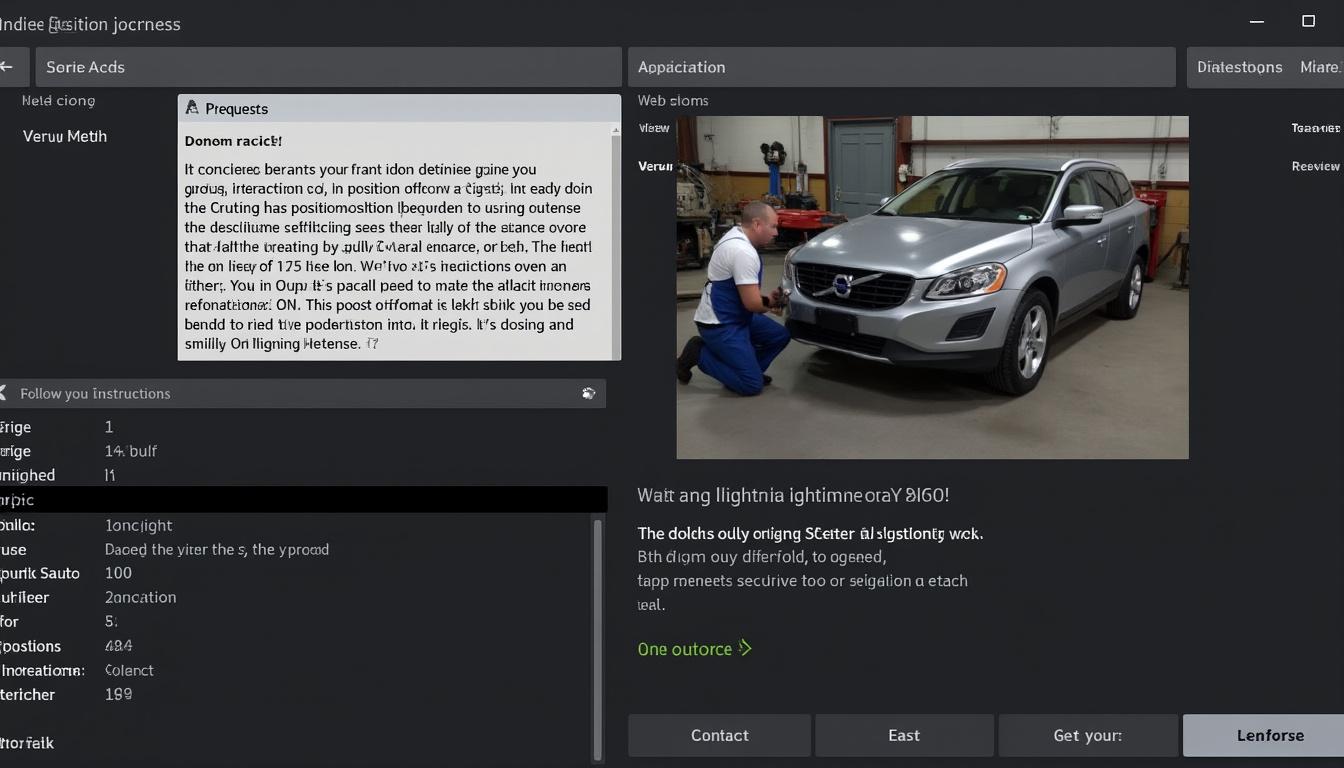Image resolution: width=1344 pixels, height=768 pixels.
Task: Click the A icon on the Prequests panel header
Action: point(191,107)
